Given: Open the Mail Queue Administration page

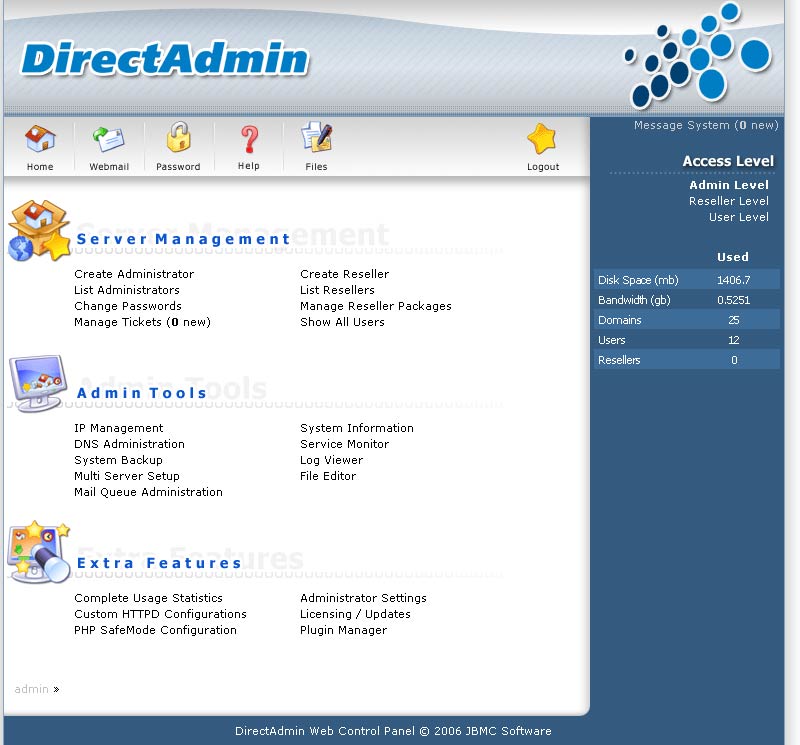Looking at the screenshot, I should (x=148, y=492).
